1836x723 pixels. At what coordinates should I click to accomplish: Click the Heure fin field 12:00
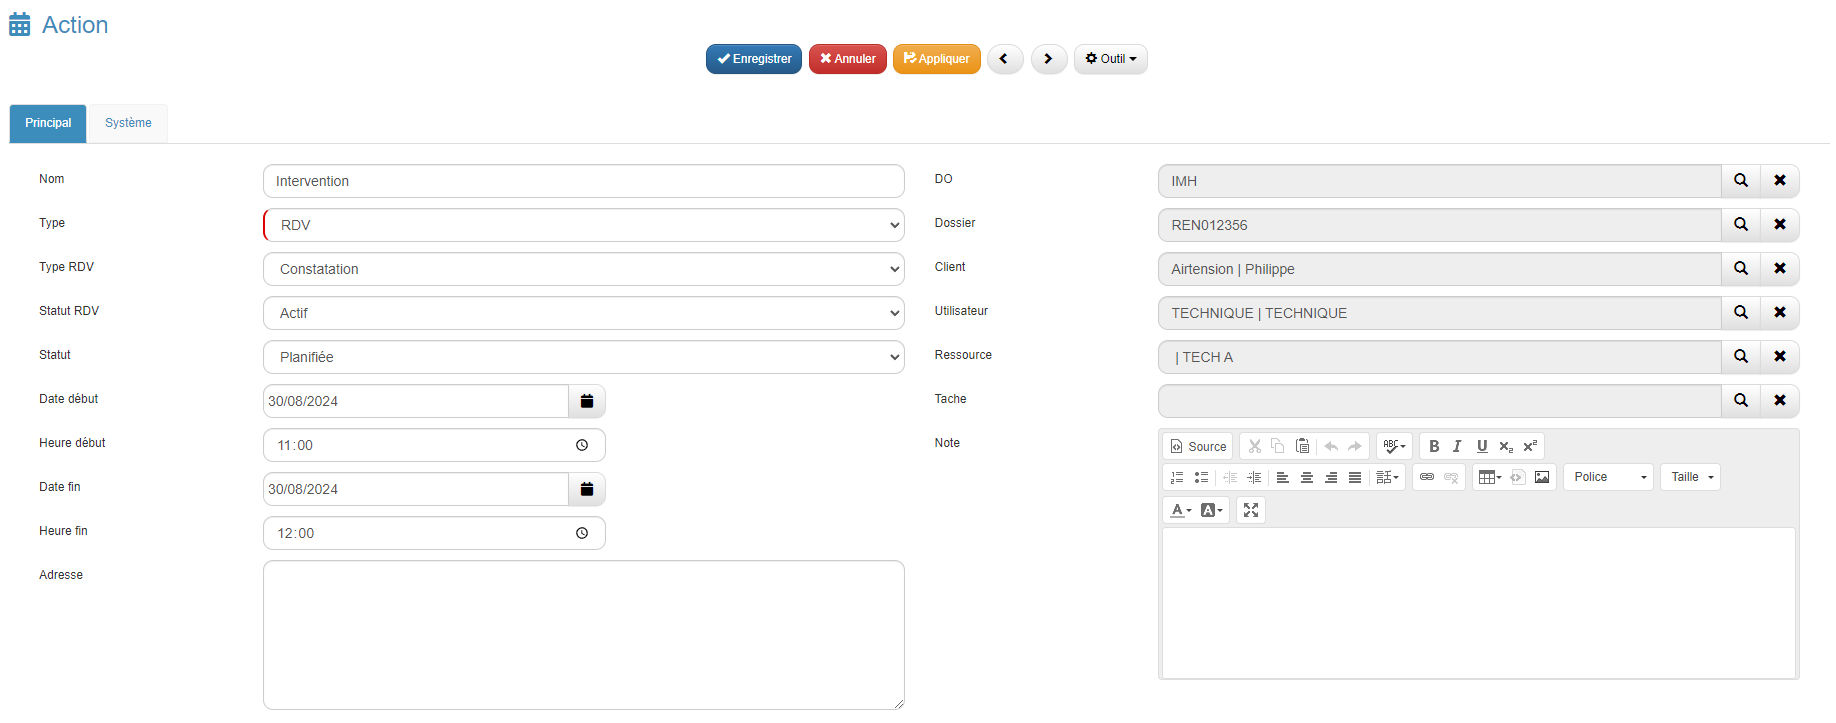pyautogui.click(x=434, y=533)
